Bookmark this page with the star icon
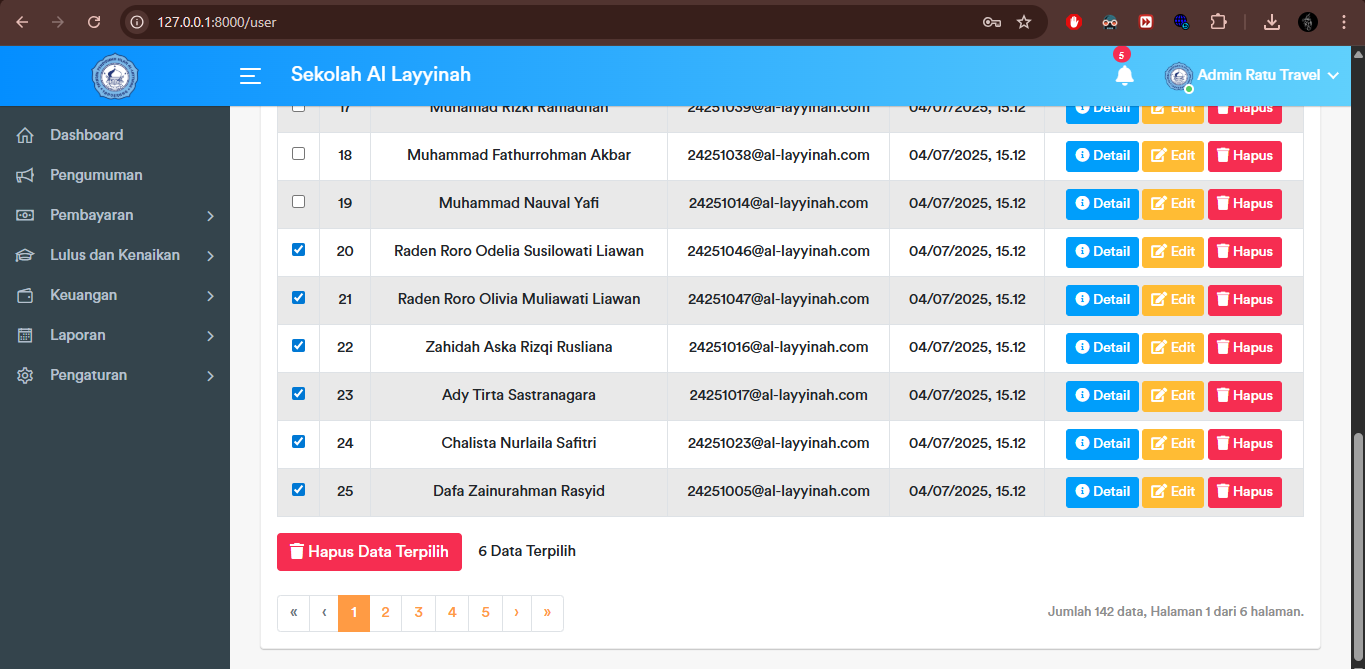The image size is (1365, 669). tap(1024, 22)
